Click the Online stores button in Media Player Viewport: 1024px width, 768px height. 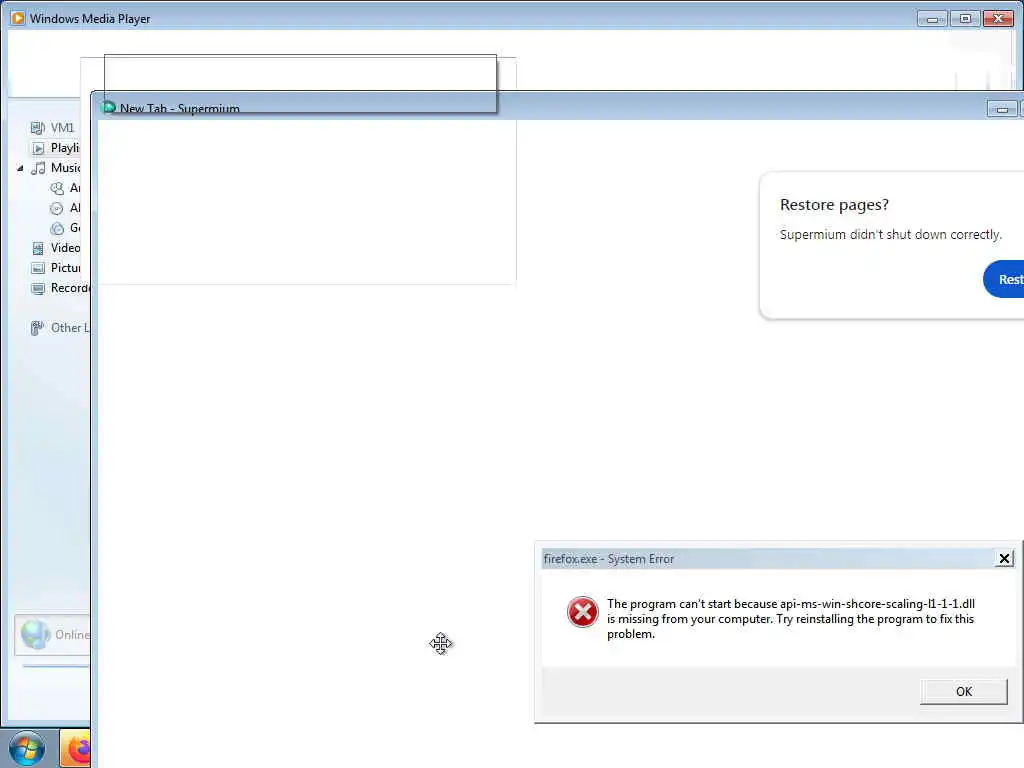[52, 634]
